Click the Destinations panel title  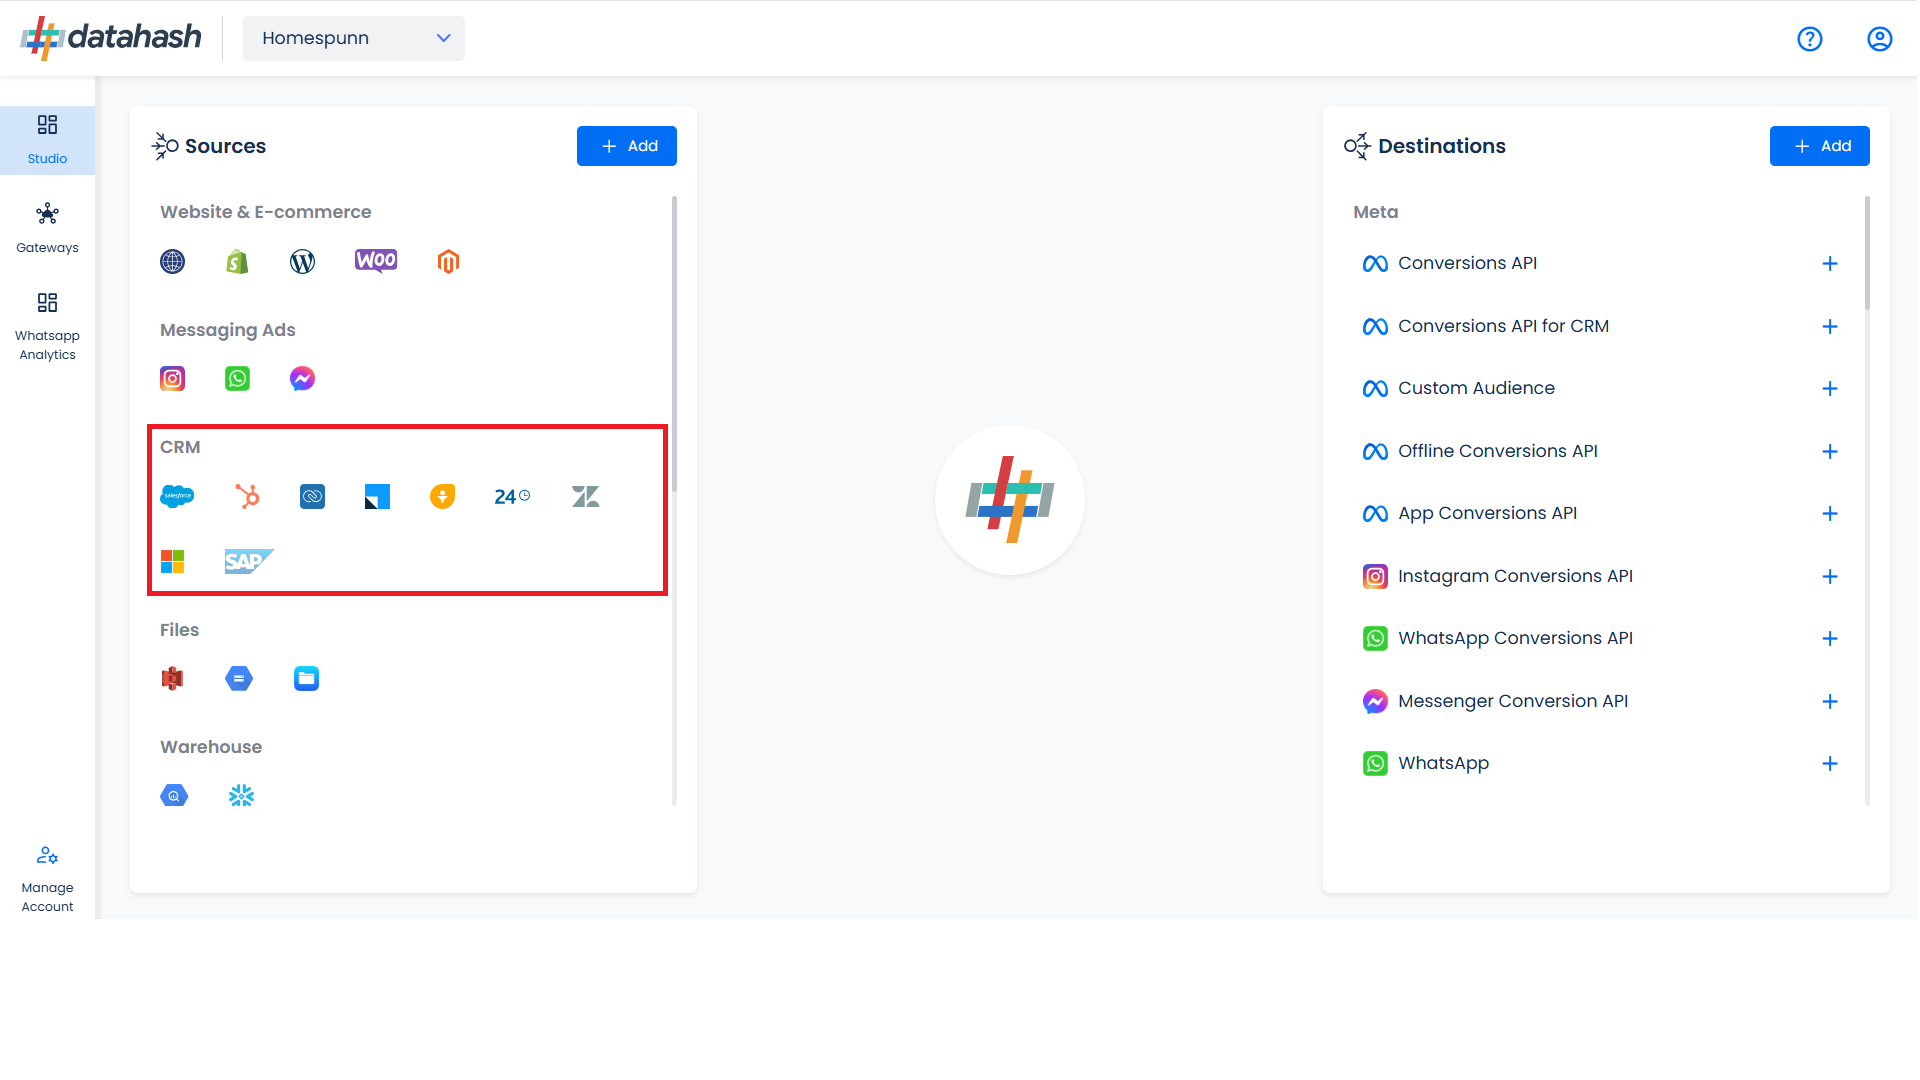pos(1441,146)
